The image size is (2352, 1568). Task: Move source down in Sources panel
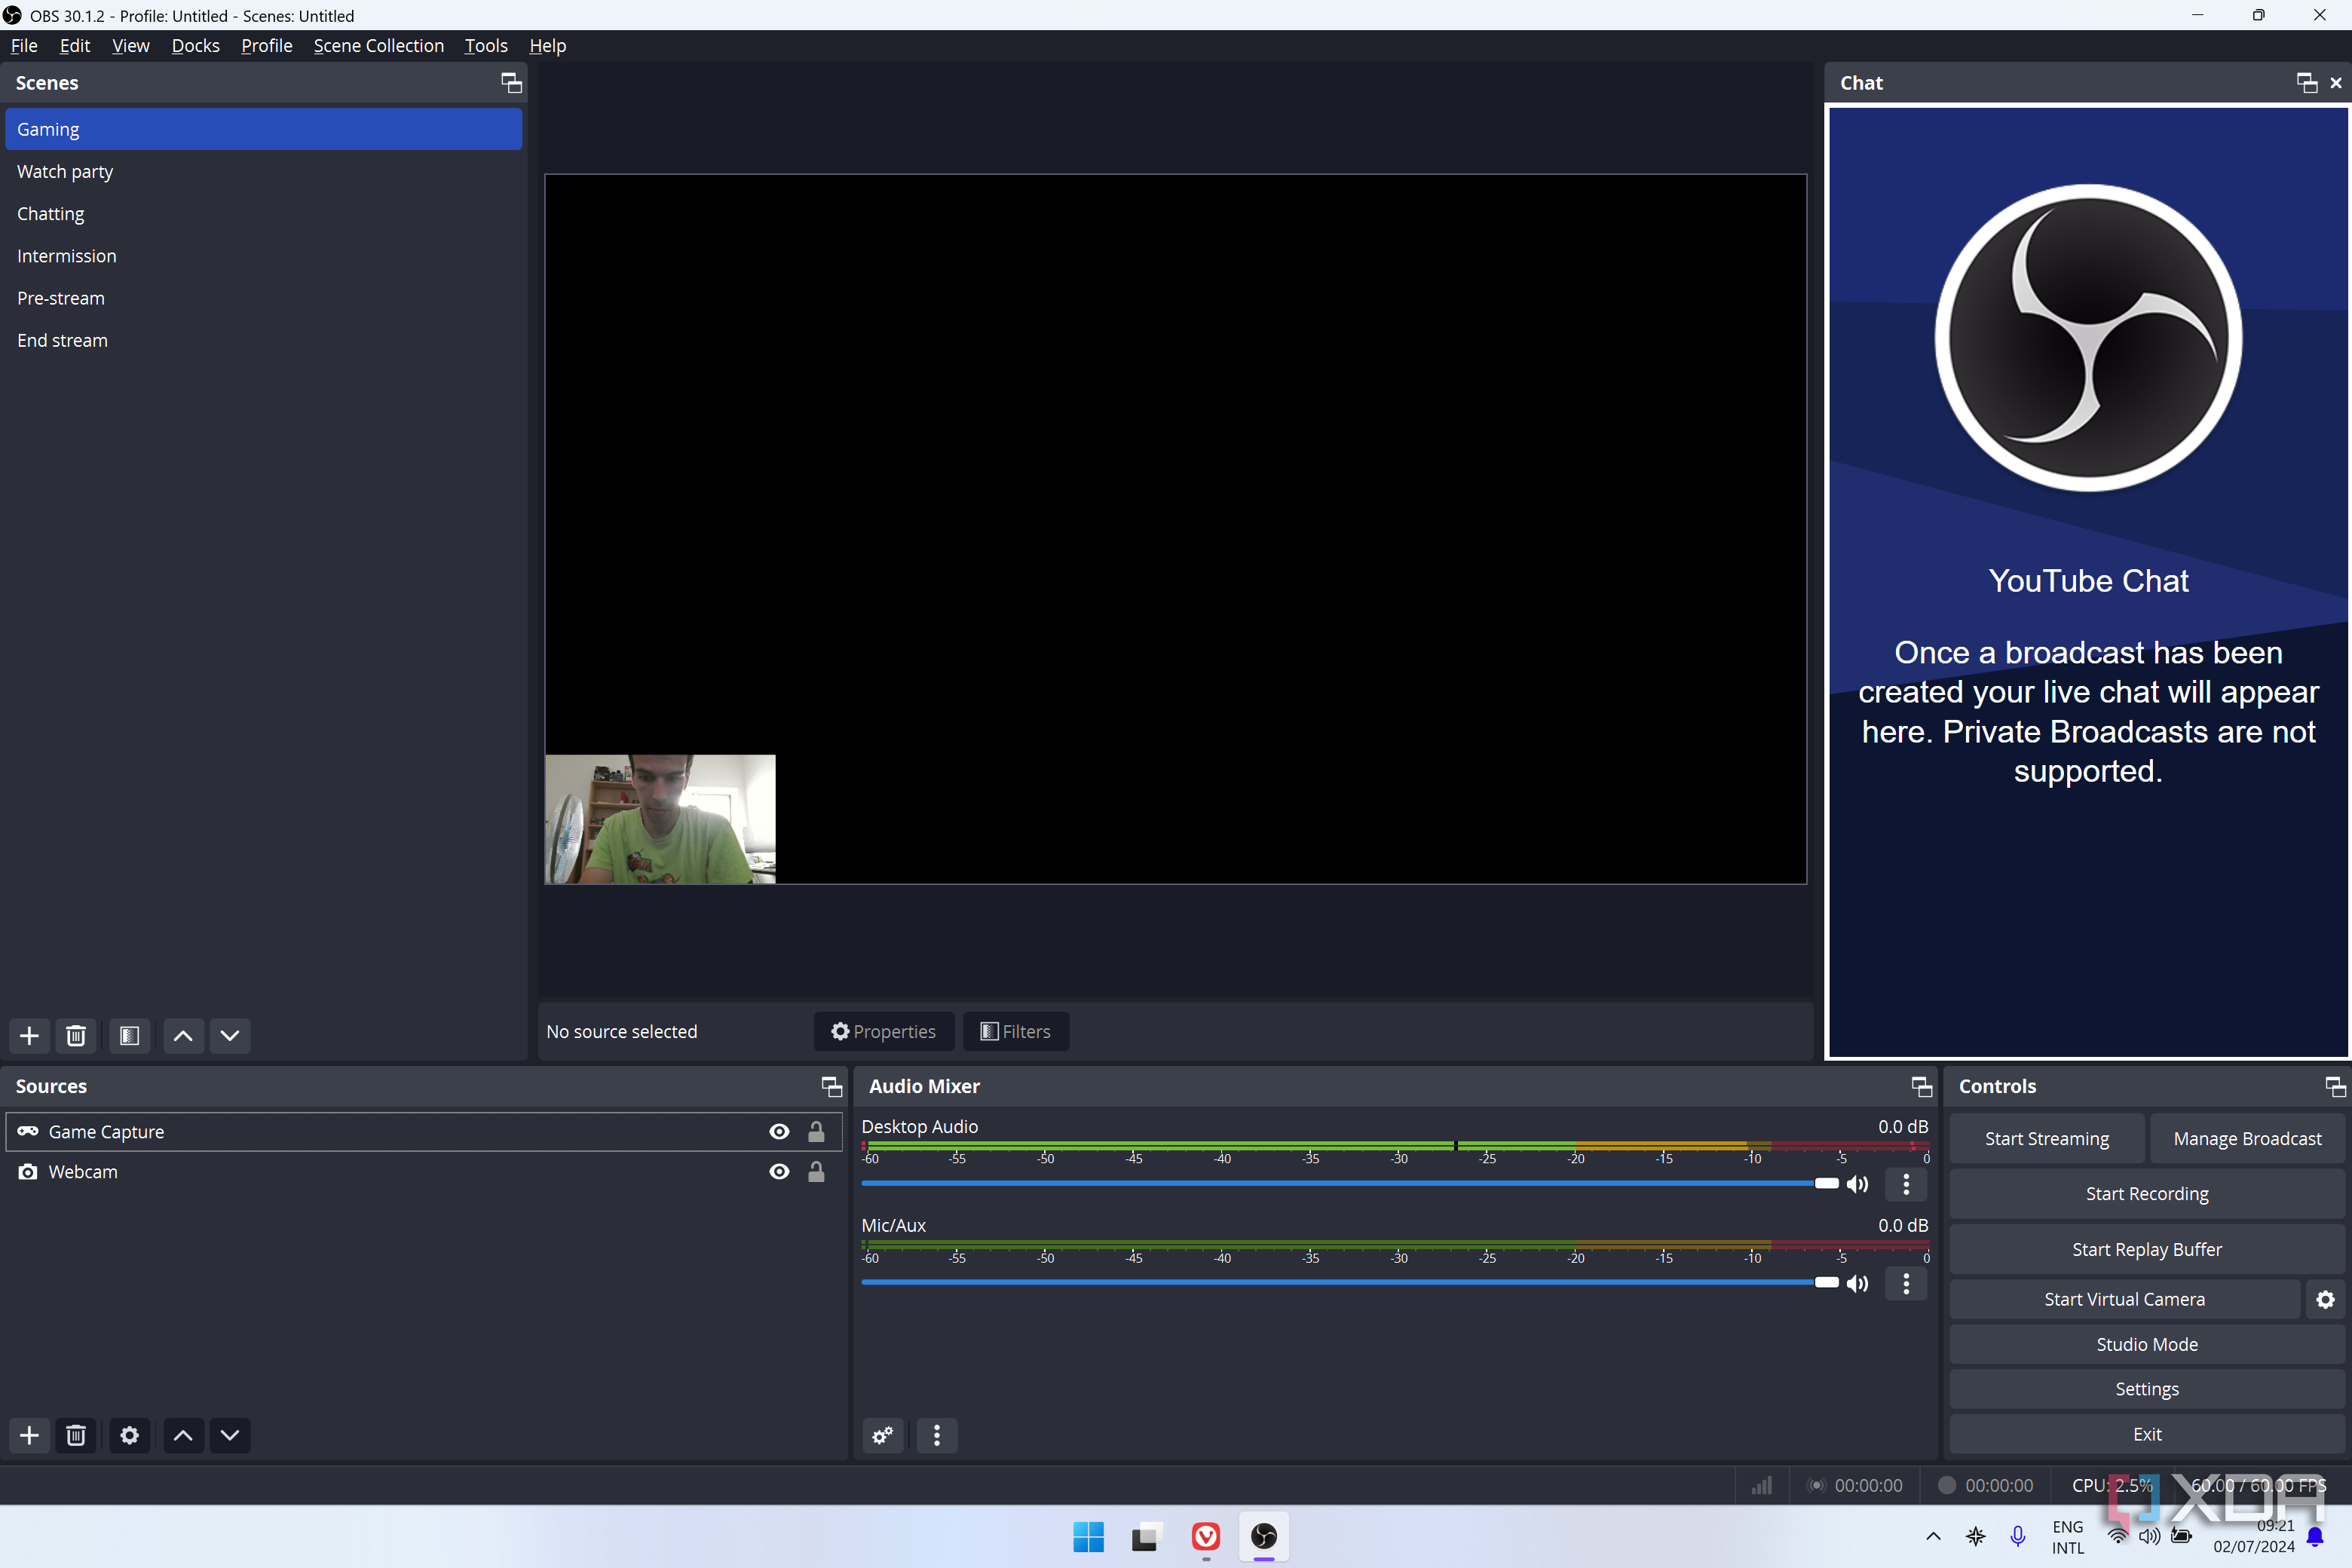click(x=230, y=1435)
